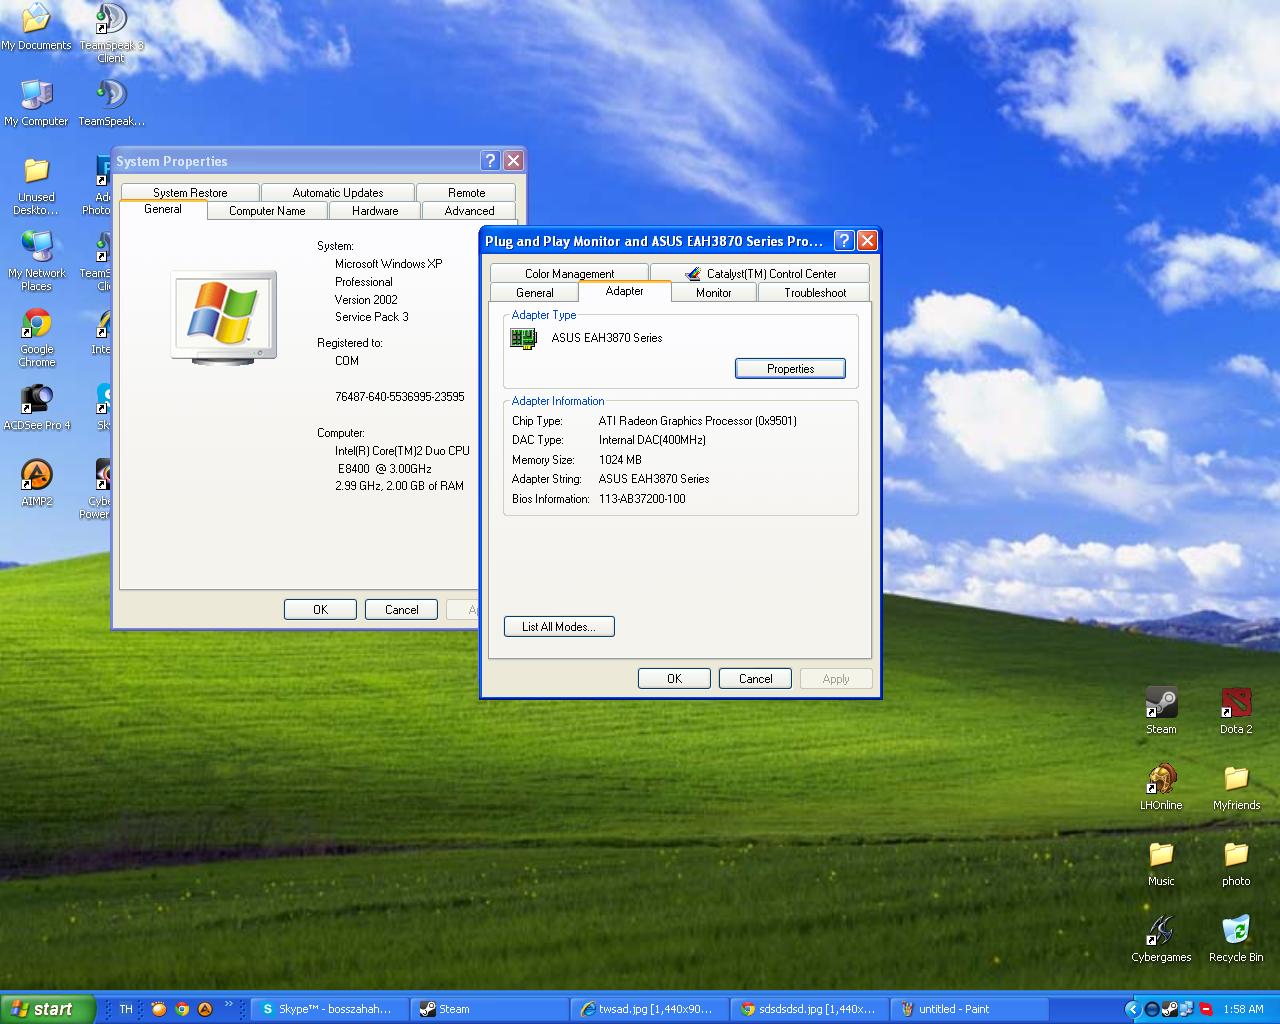This screenshot has height=1024, width=1280.
Task: Open the Catalyst(TM) Control Center tab
Action: [760, 273]
